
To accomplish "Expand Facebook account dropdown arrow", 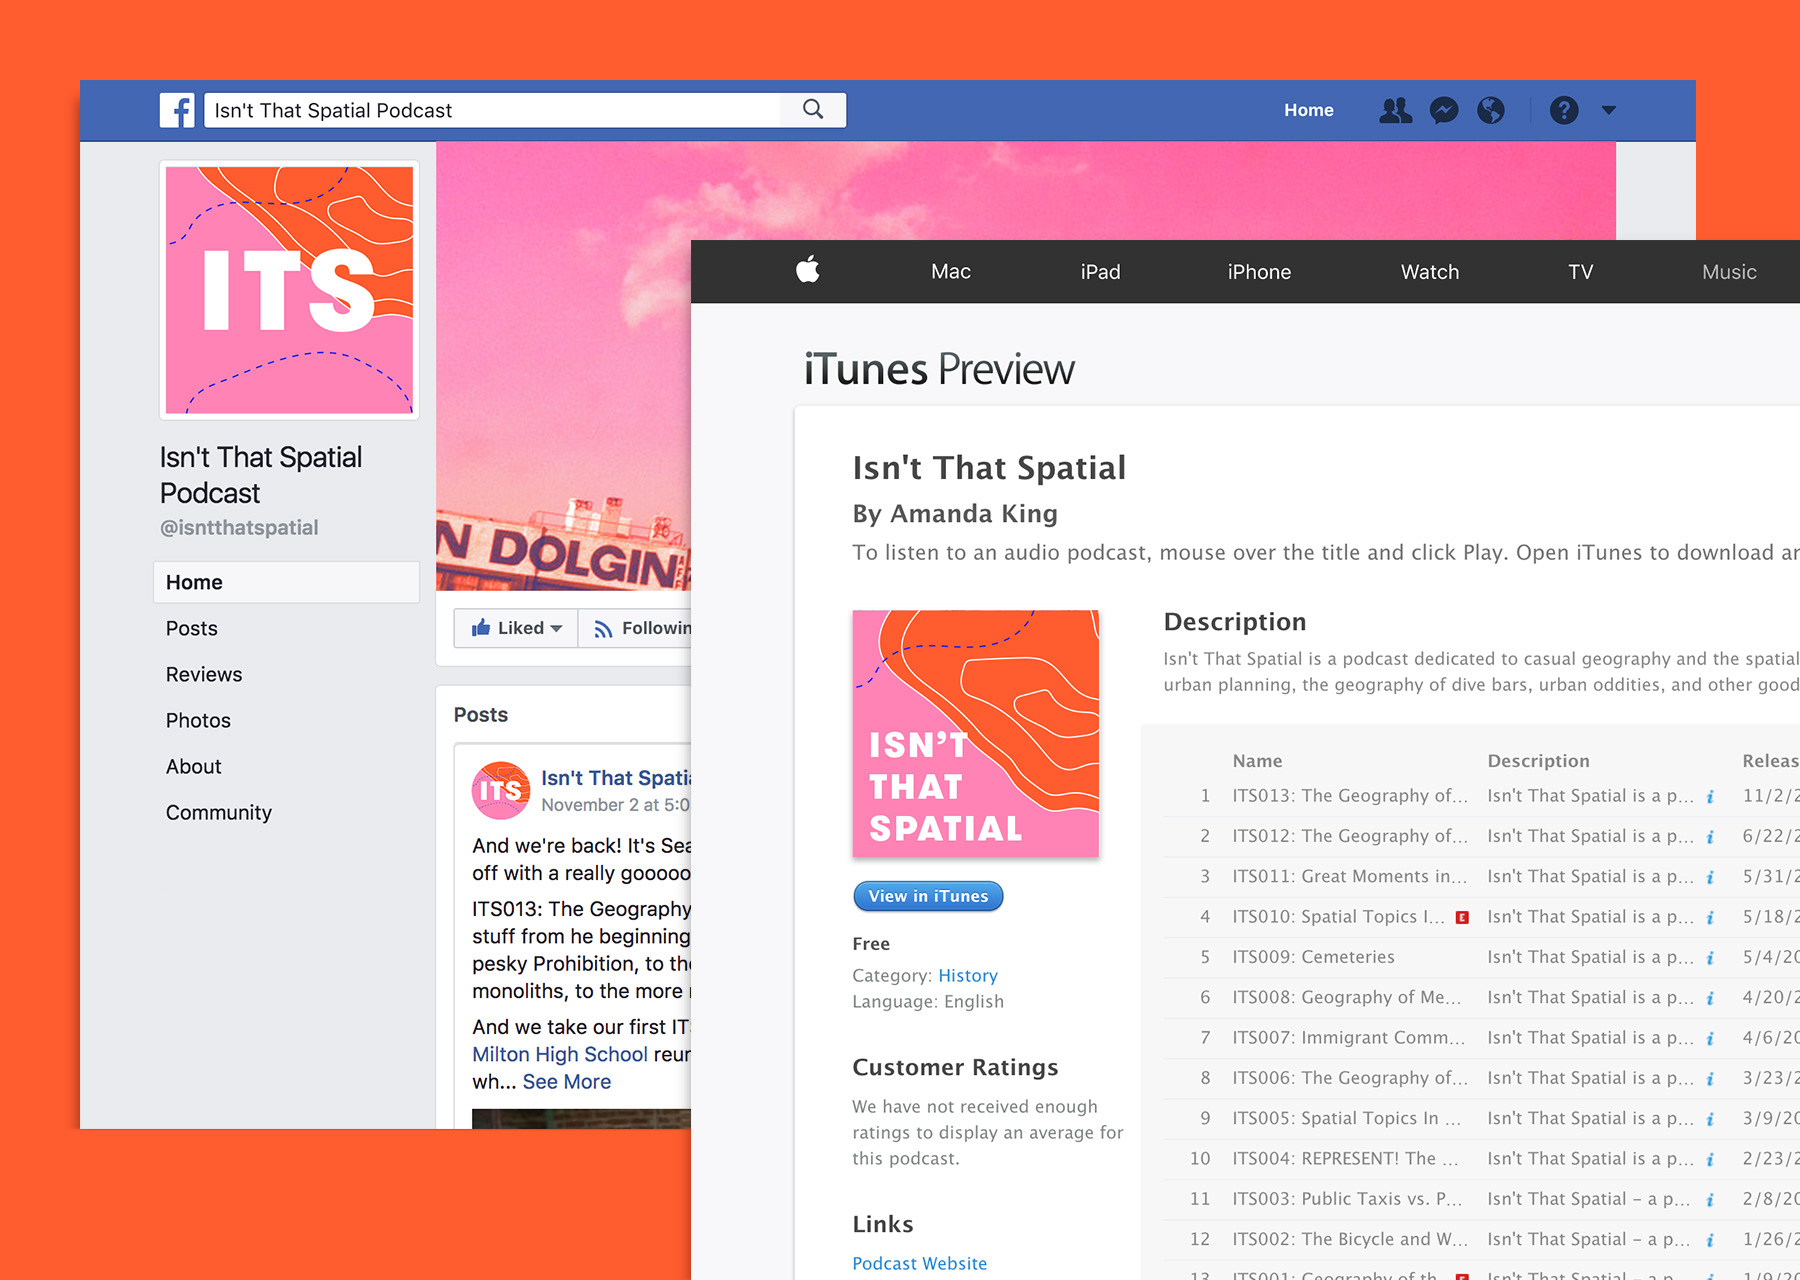I will coord(1608,110).
